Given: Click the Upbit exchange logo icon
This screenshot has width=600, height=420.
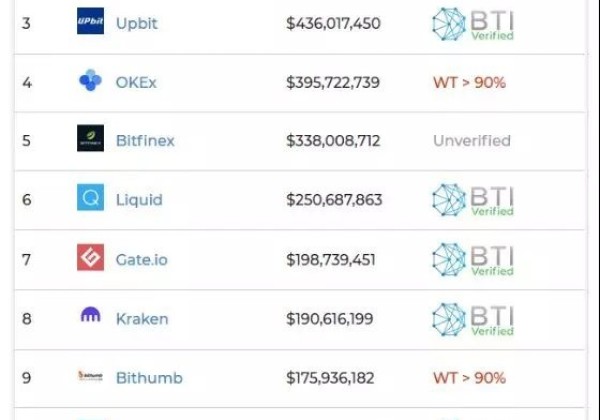Looking at the screenshot, I should pyautogui.click(x=90, y=22).
